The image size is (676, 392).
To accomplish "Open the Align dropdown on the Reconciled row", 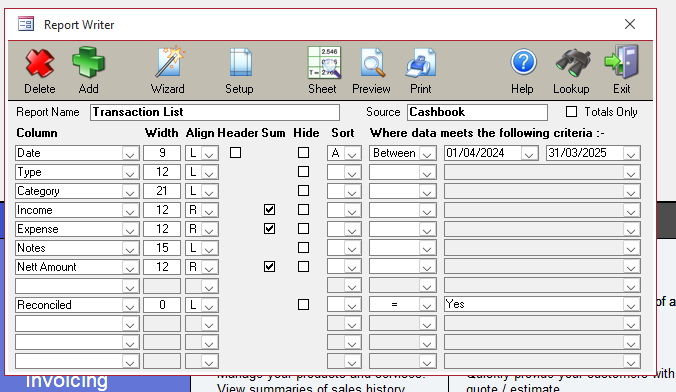I will coord(210,305).
